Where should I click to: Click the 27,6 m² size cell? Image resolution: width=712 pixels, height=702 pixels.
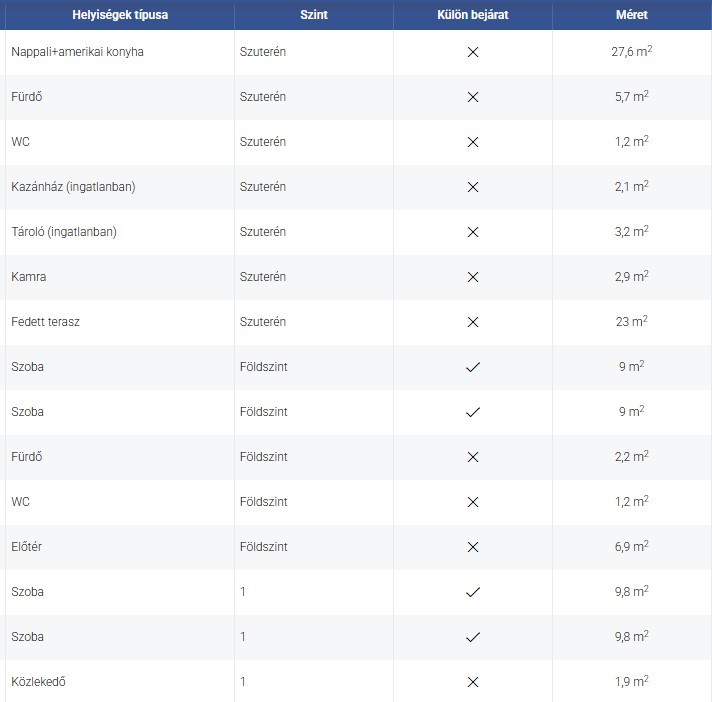pos(632,51)
